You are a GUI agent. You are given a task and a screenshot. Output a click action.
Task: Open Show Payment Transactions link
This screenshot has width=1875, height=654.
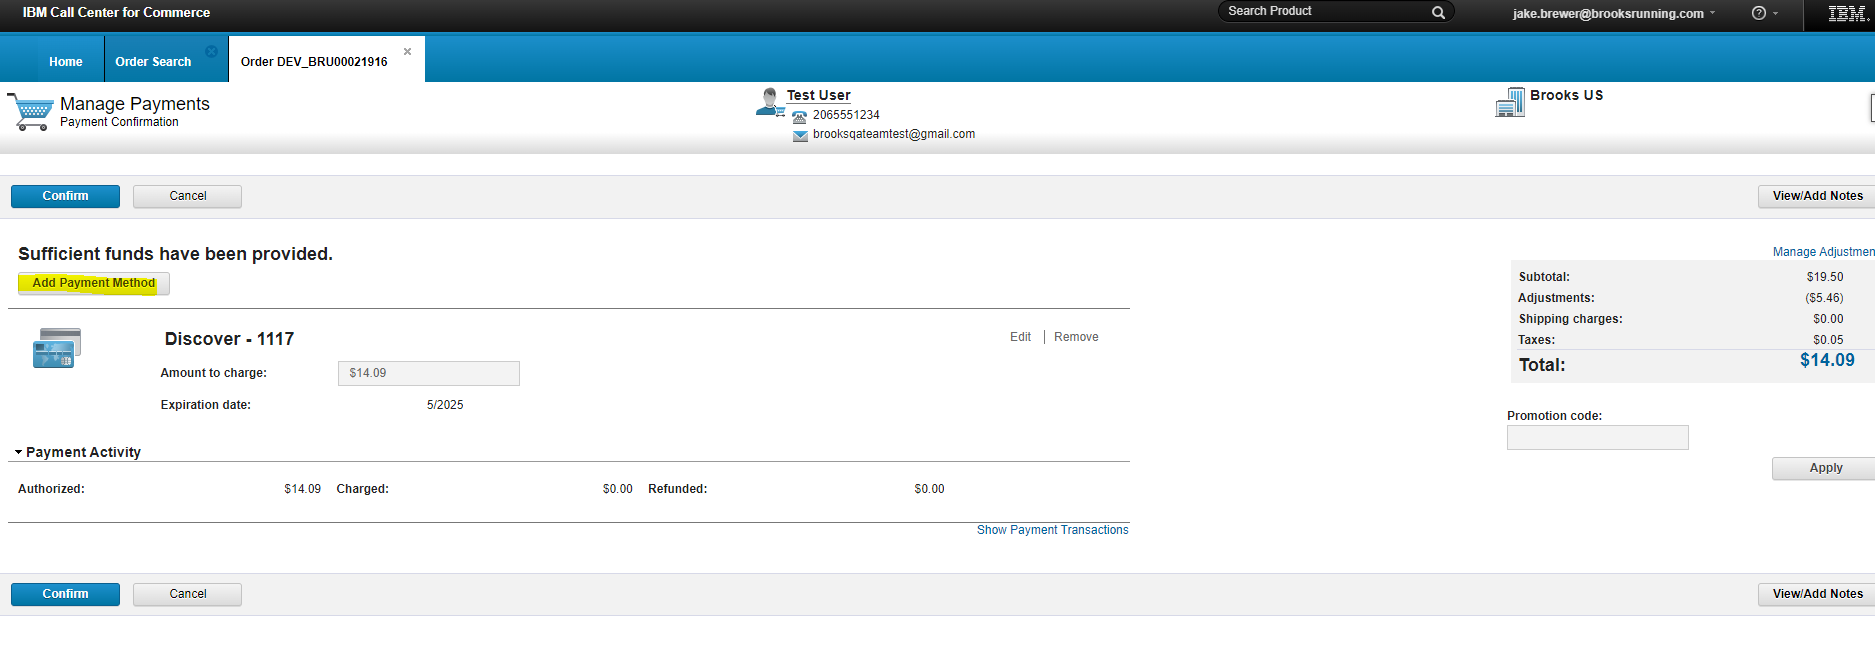[x=1052, y=530]
